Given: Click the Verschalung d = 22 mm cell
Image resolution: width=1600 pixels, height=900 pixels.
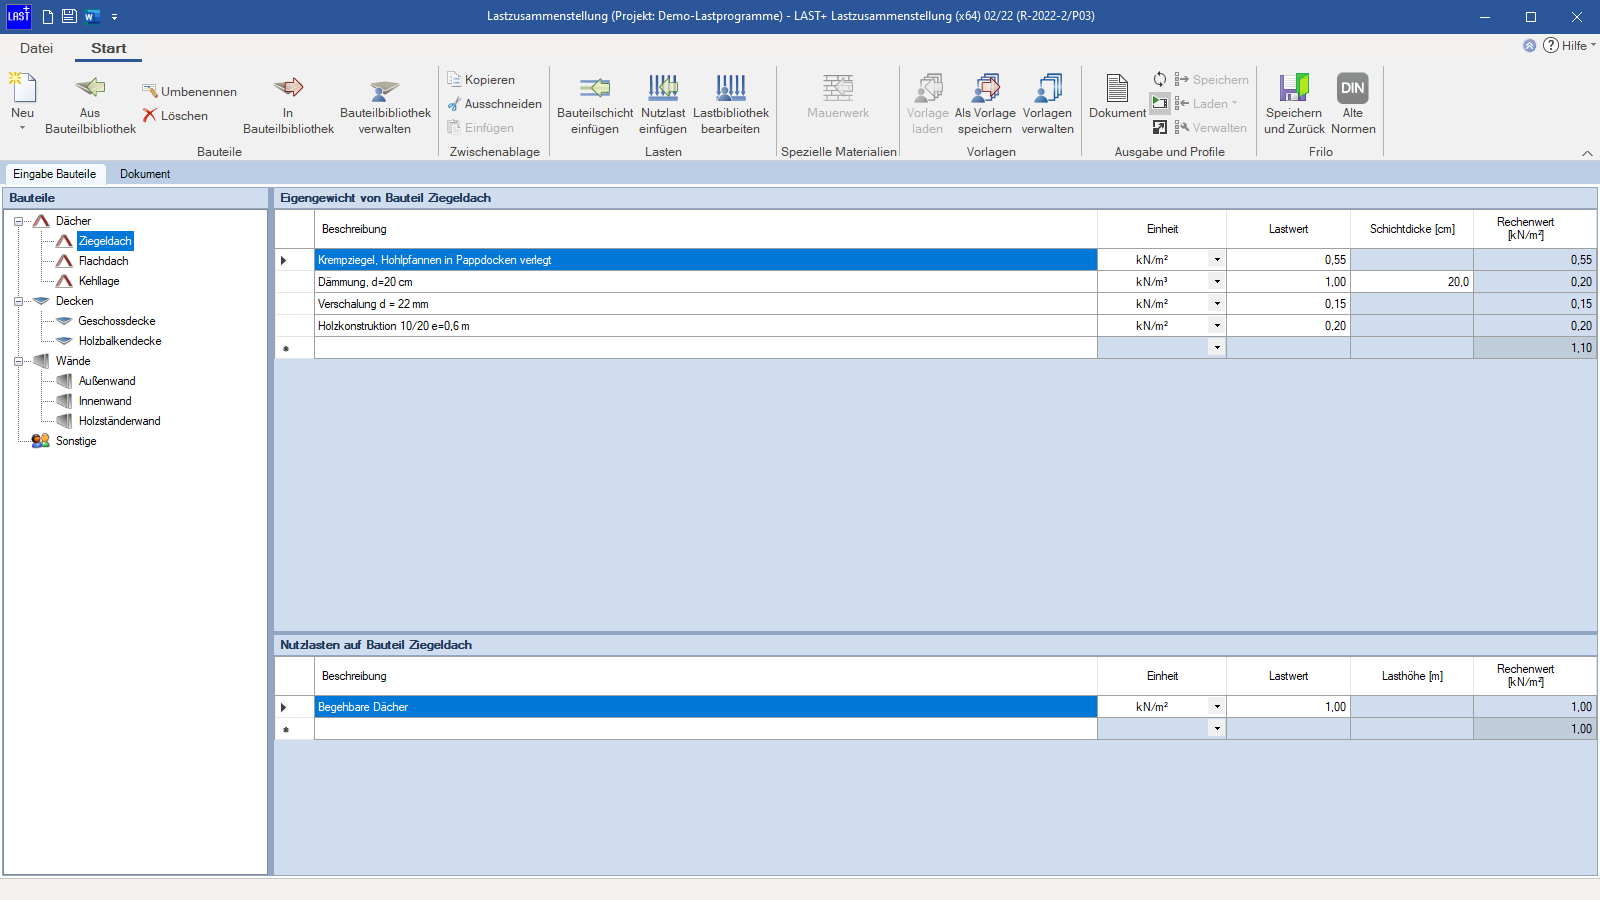Looking at the screenshot, I should [x=706, y=304].
